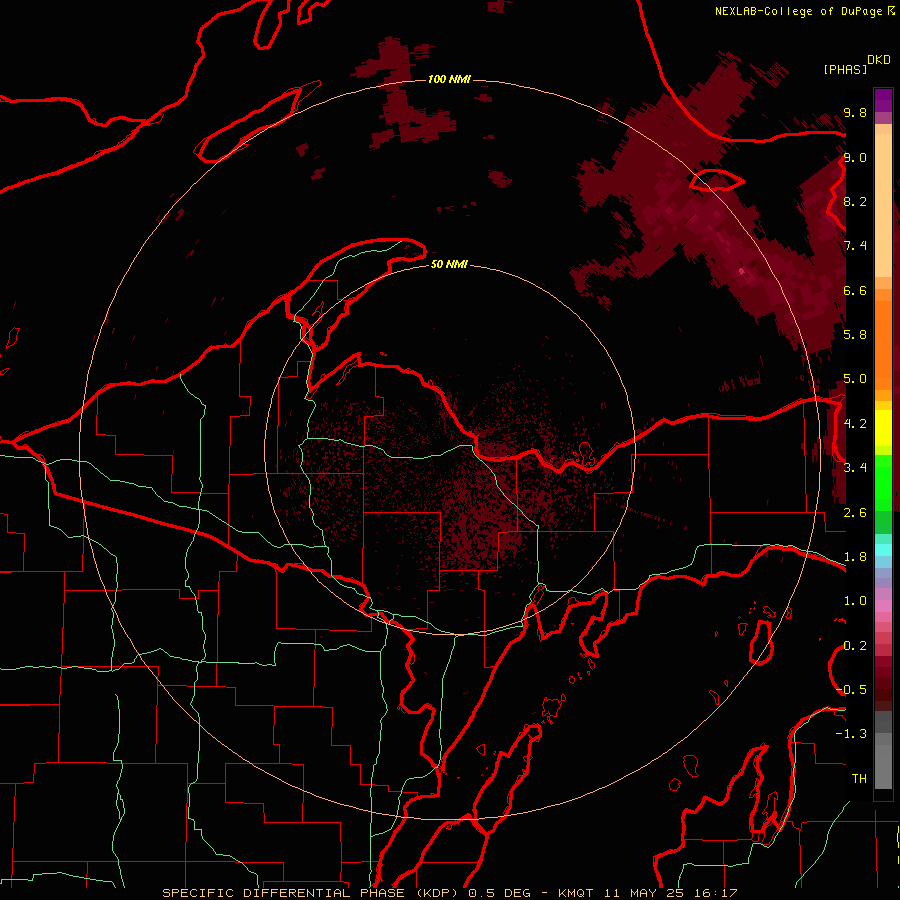The height and width of the screenshot is (900, 900).
Task: Click the 50 NMI range ring label
Action: pyautogui.click(x=449, y=264)
